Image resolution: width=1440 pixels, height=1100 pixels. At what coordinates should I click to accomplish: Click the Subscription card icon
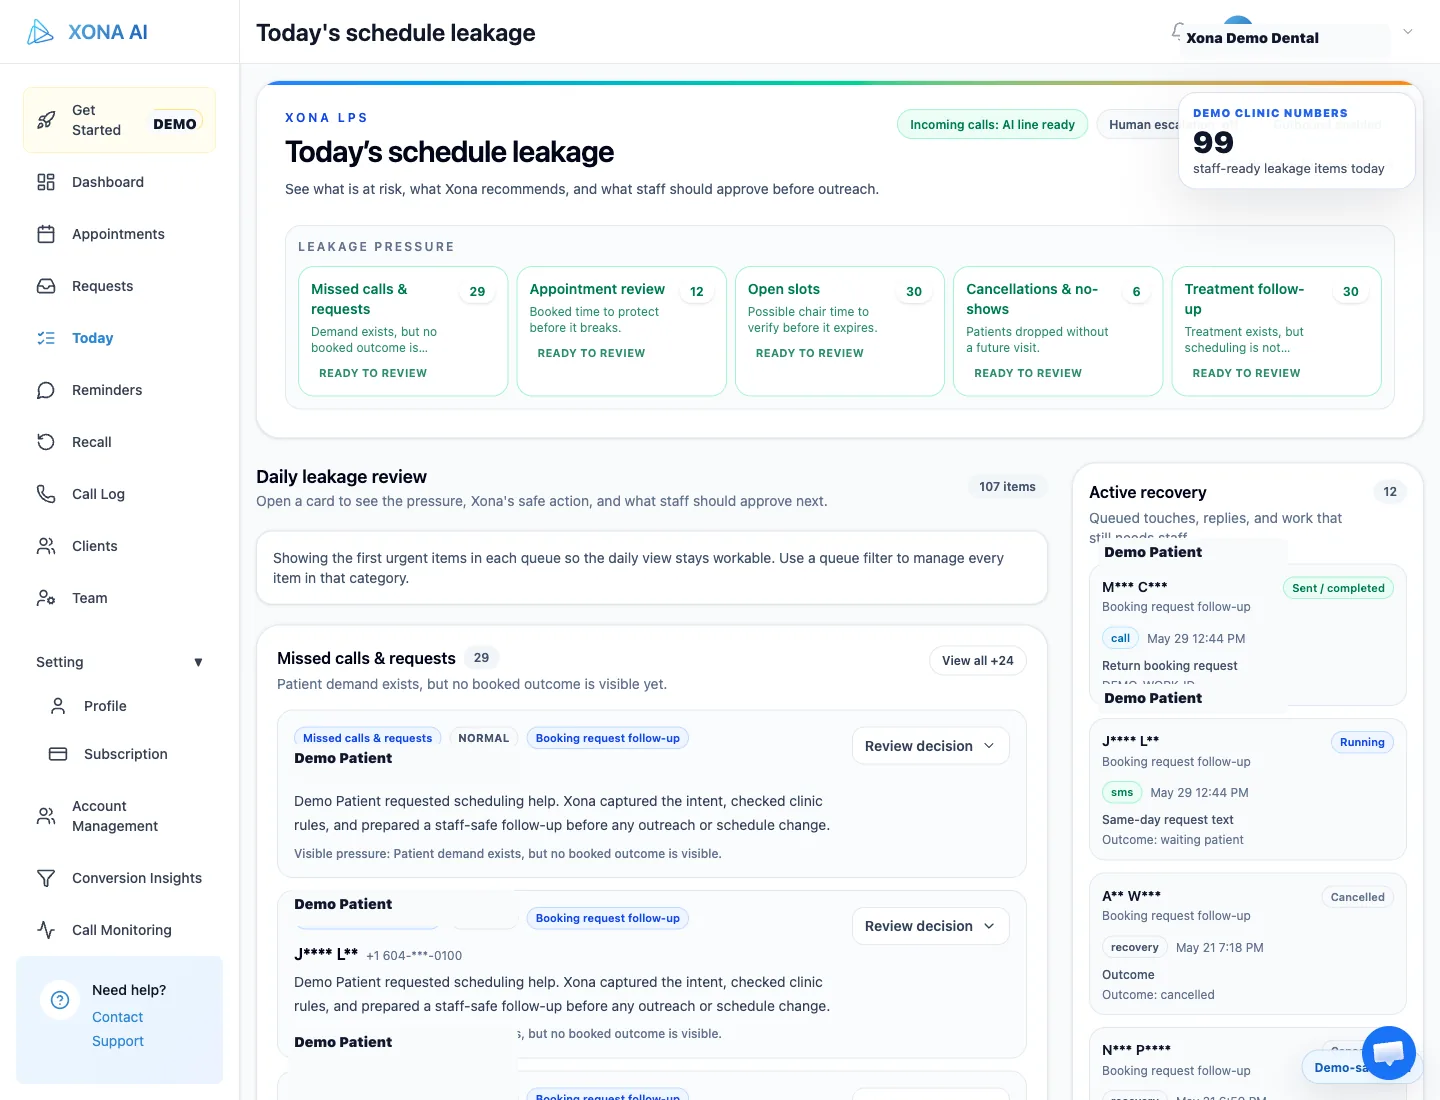[58, 754]
